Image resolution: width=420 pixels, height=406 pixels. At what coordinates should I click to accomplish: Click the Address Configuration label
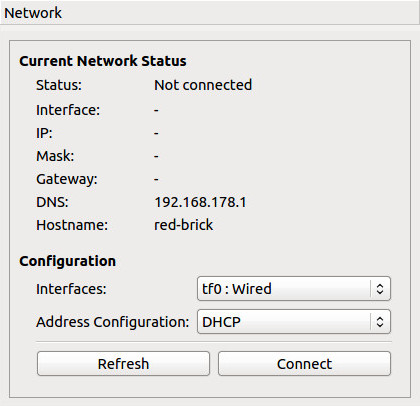(113, 322)
